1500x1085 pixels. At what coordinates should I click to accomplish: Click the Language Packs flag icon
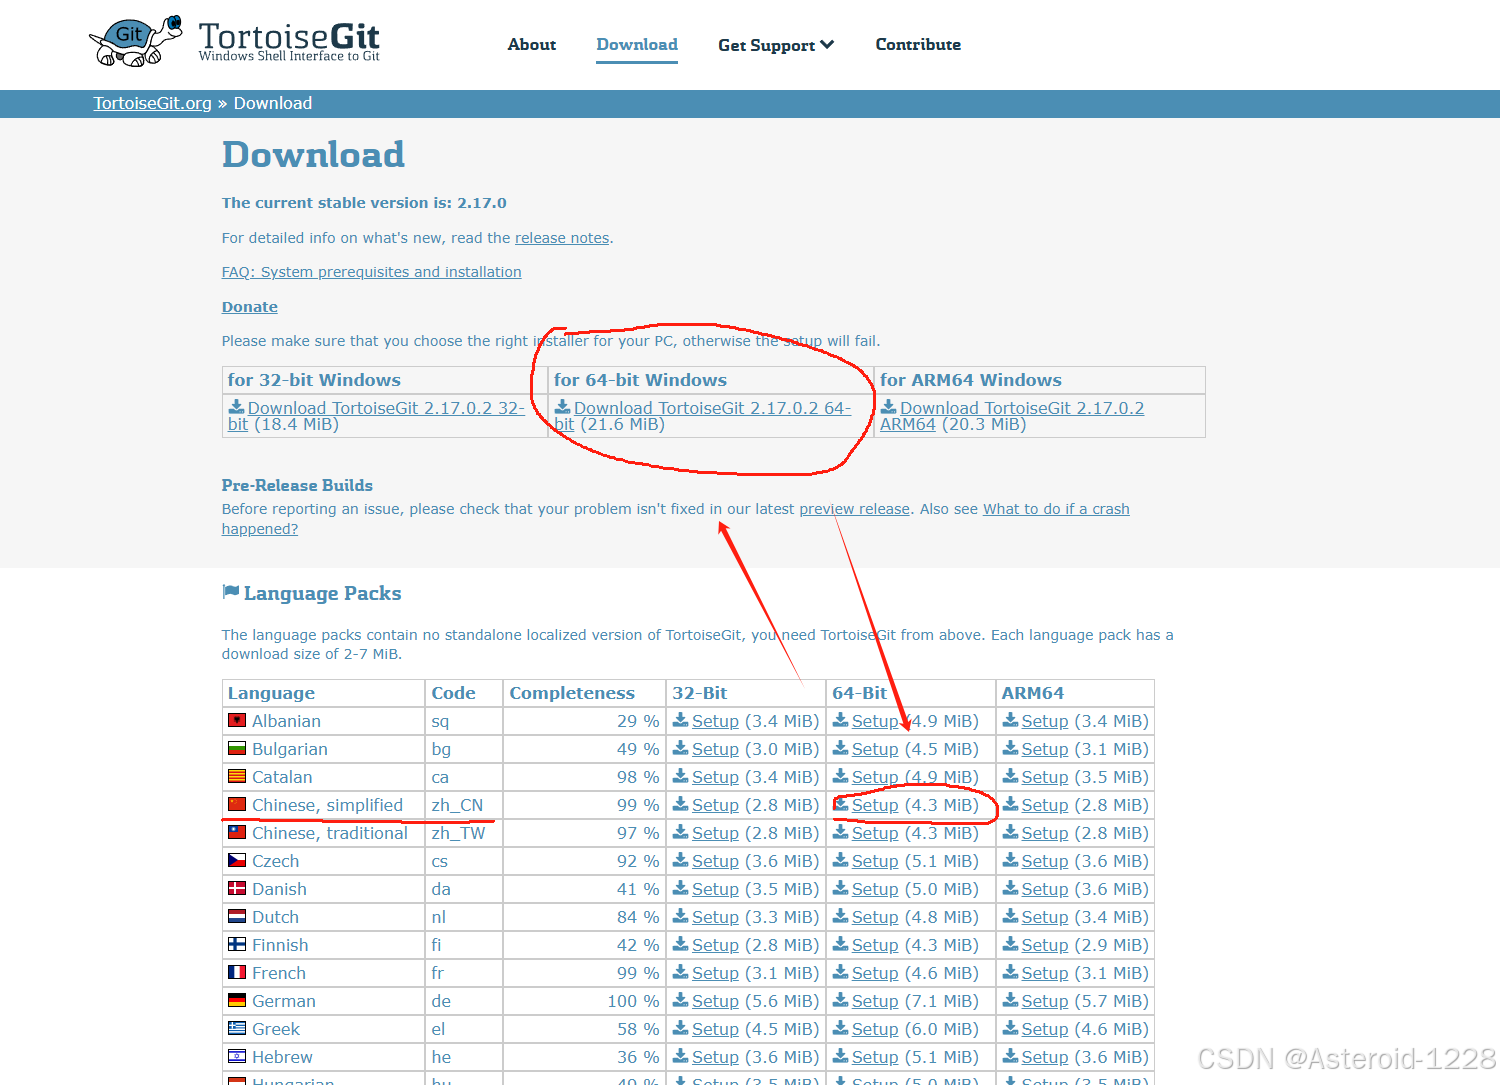231,592
